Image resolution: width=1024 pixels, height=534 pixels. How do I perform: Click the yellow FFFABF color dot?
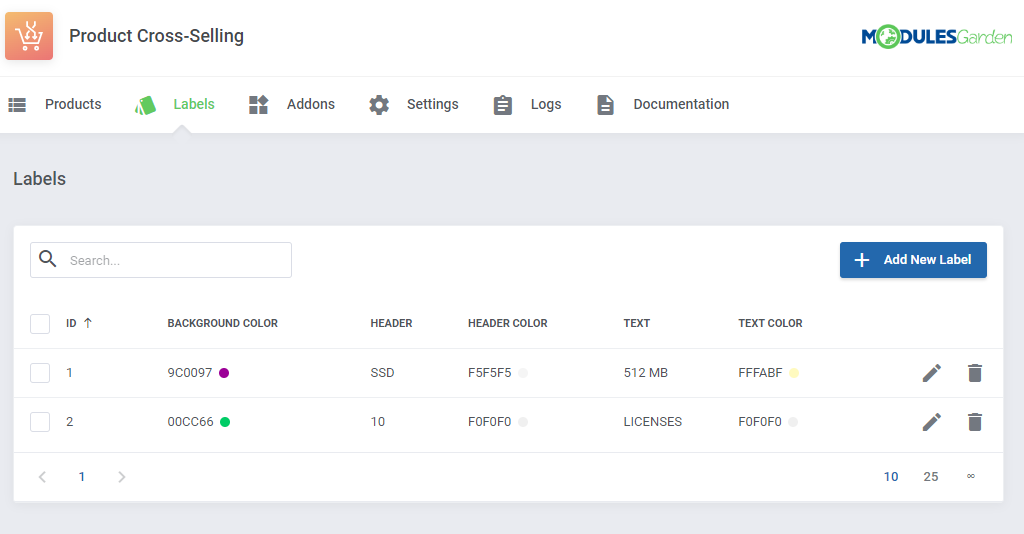click(794, 373)
